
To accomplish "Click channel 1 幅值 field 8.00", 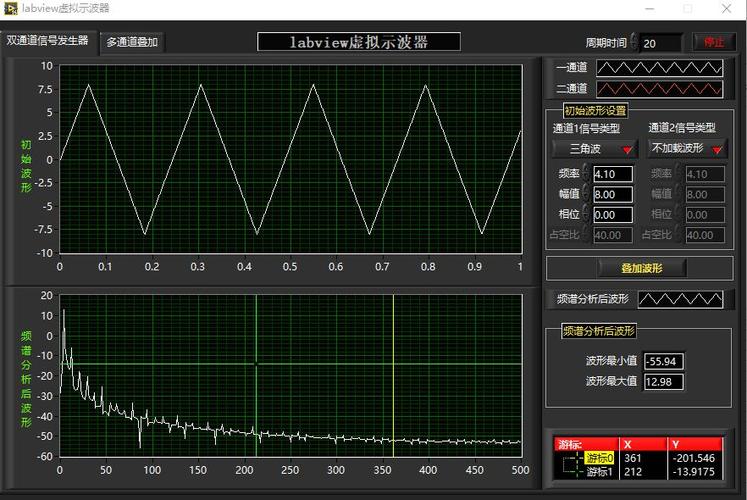I will coord(613,194).
